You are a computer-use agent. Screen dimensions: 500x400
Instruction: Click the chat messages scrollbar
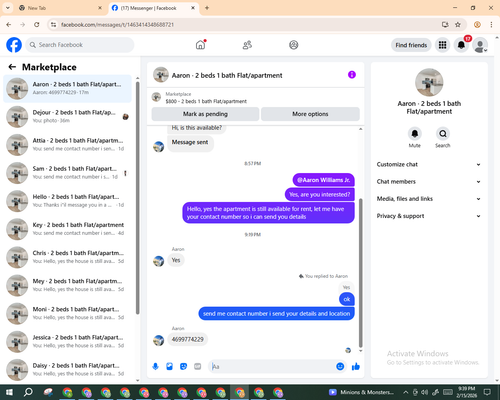point(360,273)
